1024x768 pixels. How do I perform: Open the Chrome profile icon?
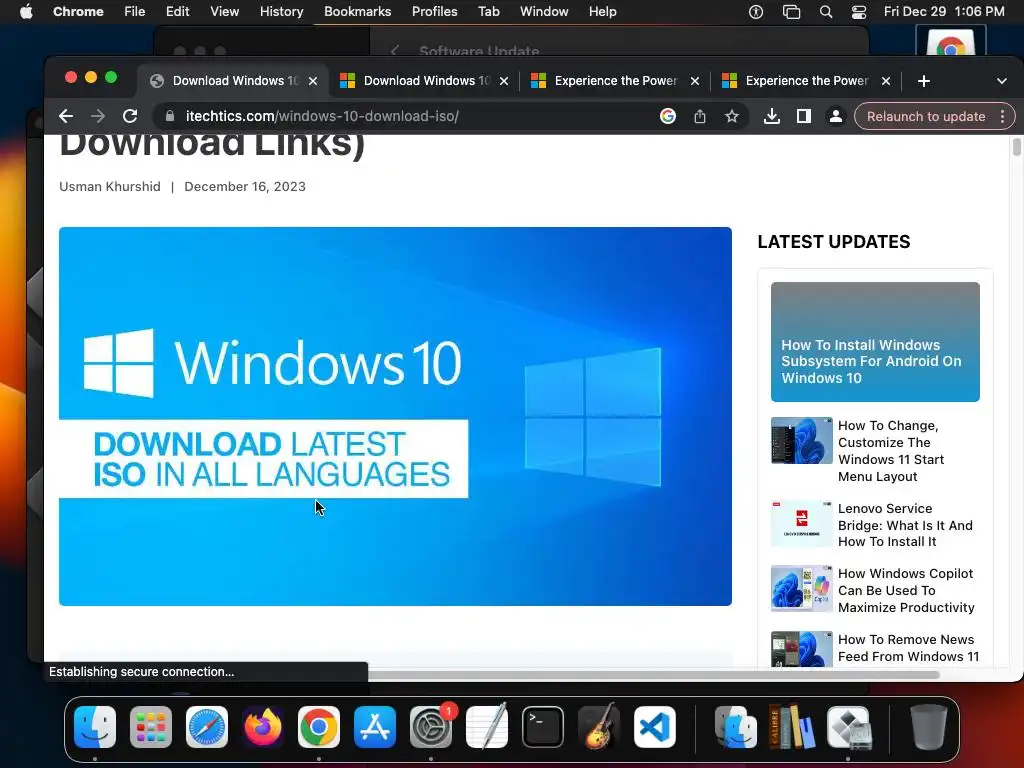click(835, 116)
